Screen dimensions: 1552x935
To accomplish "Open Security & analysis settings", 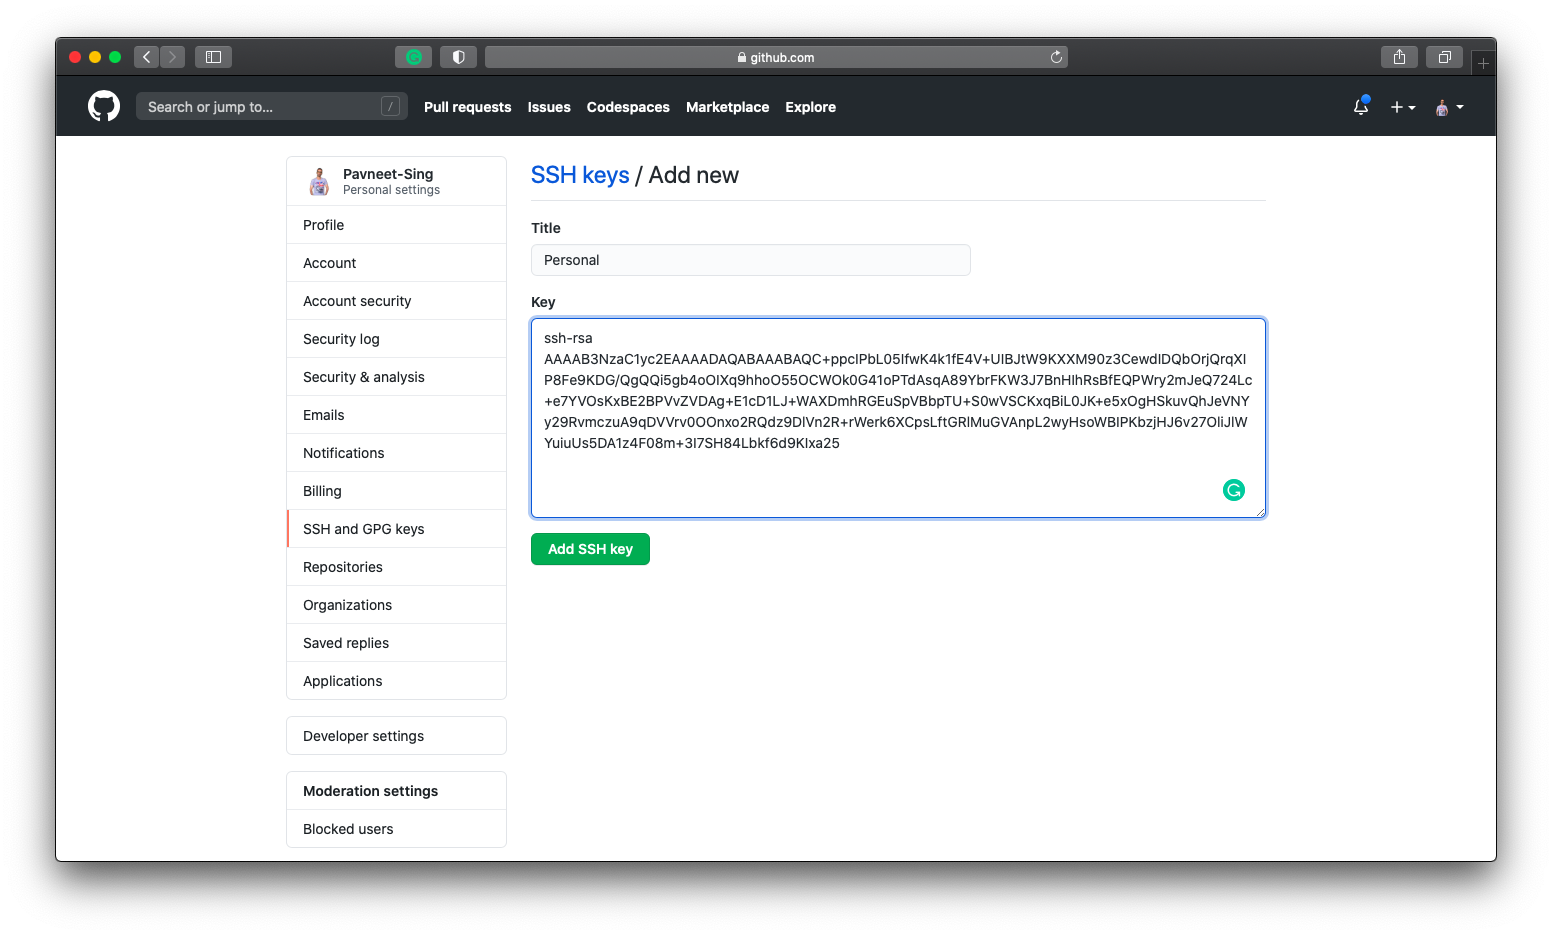I will 396,377.
